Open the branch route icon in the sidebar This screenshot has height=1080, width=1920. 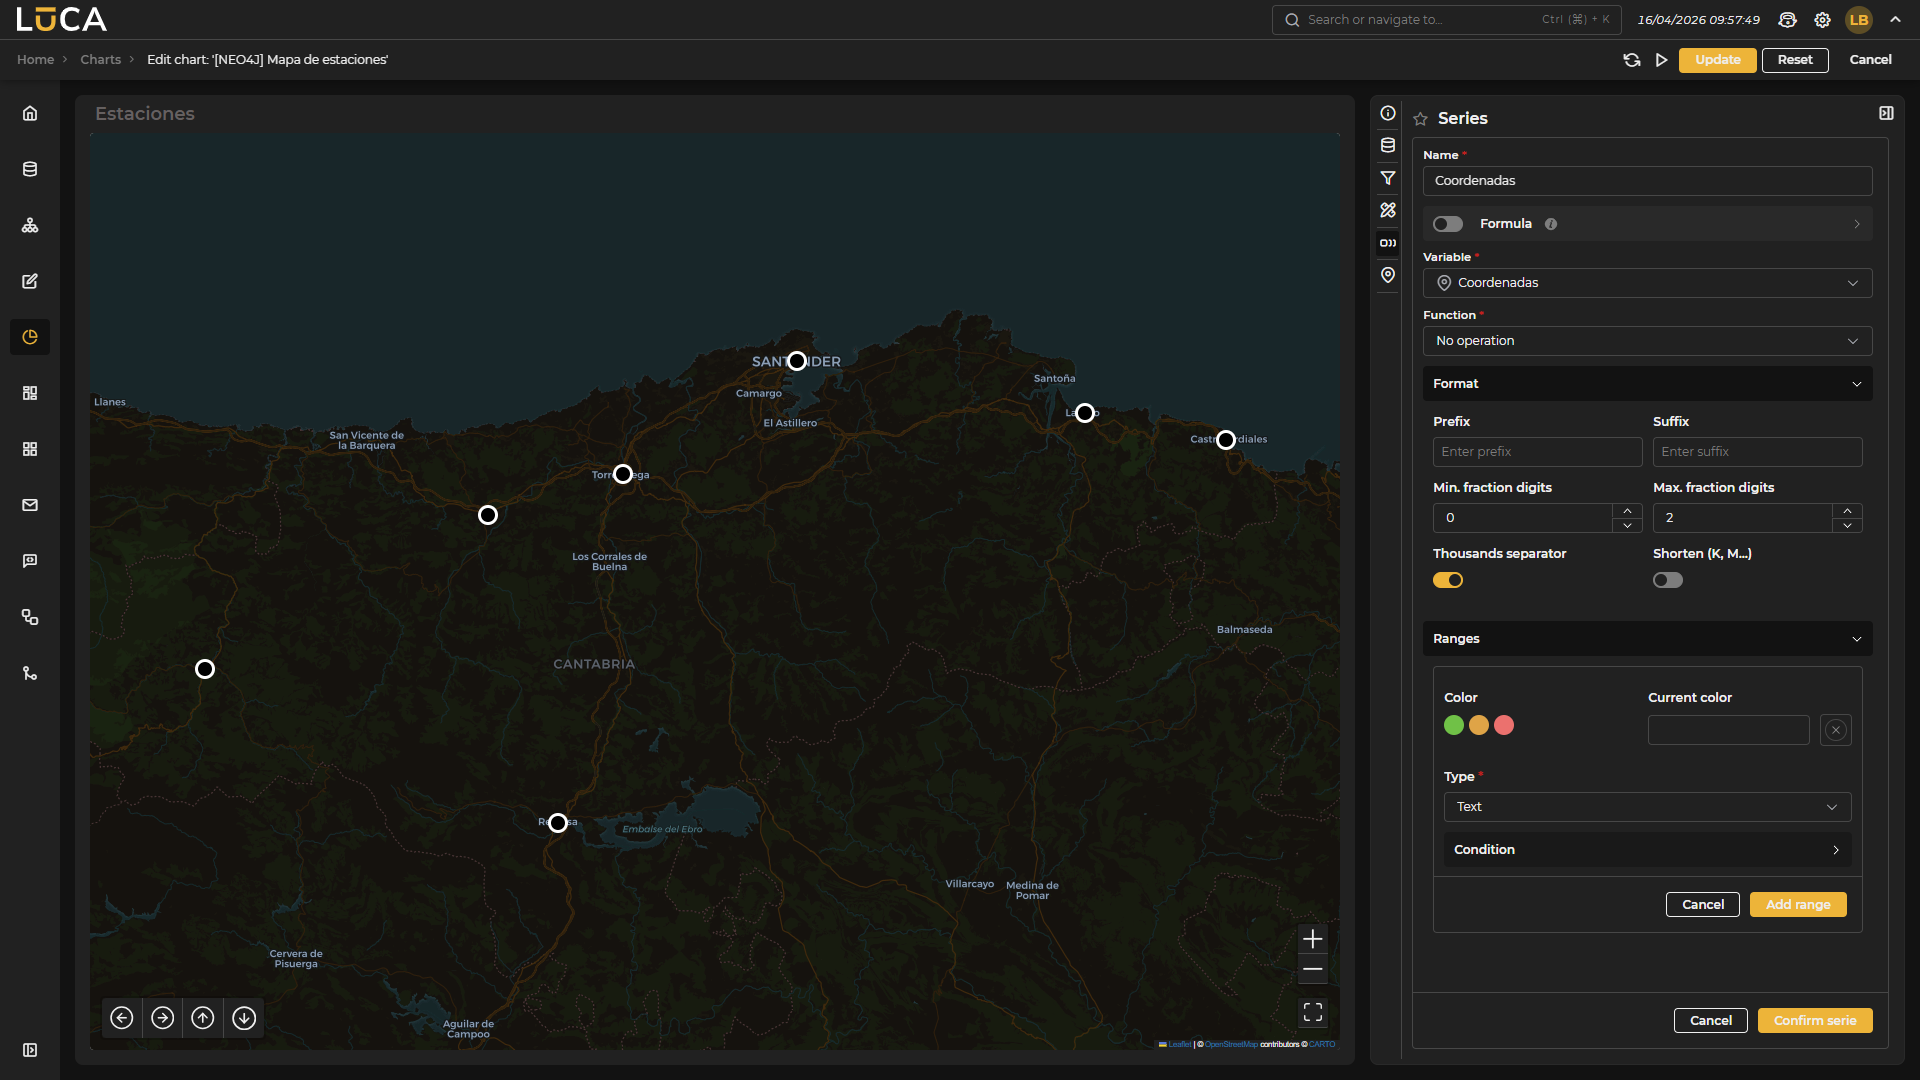click(30, 673)
